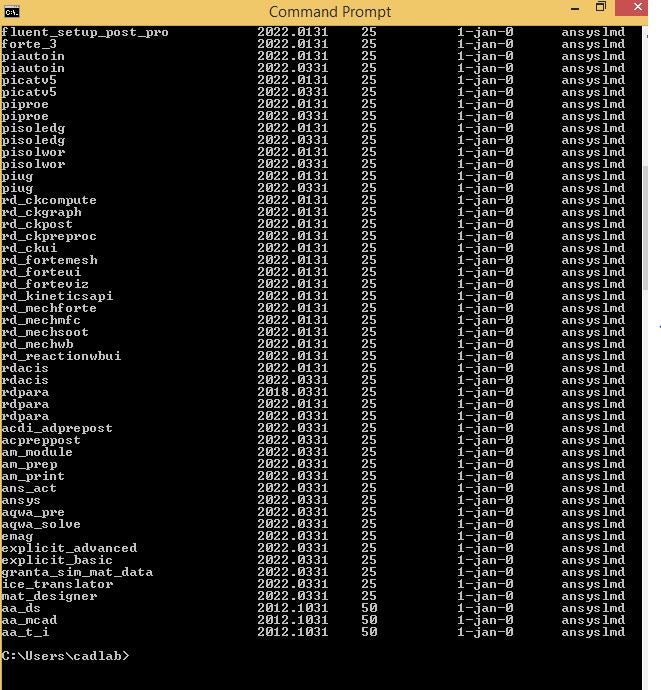
Task: Select the explicit_basic feature name
Action: 57,560
